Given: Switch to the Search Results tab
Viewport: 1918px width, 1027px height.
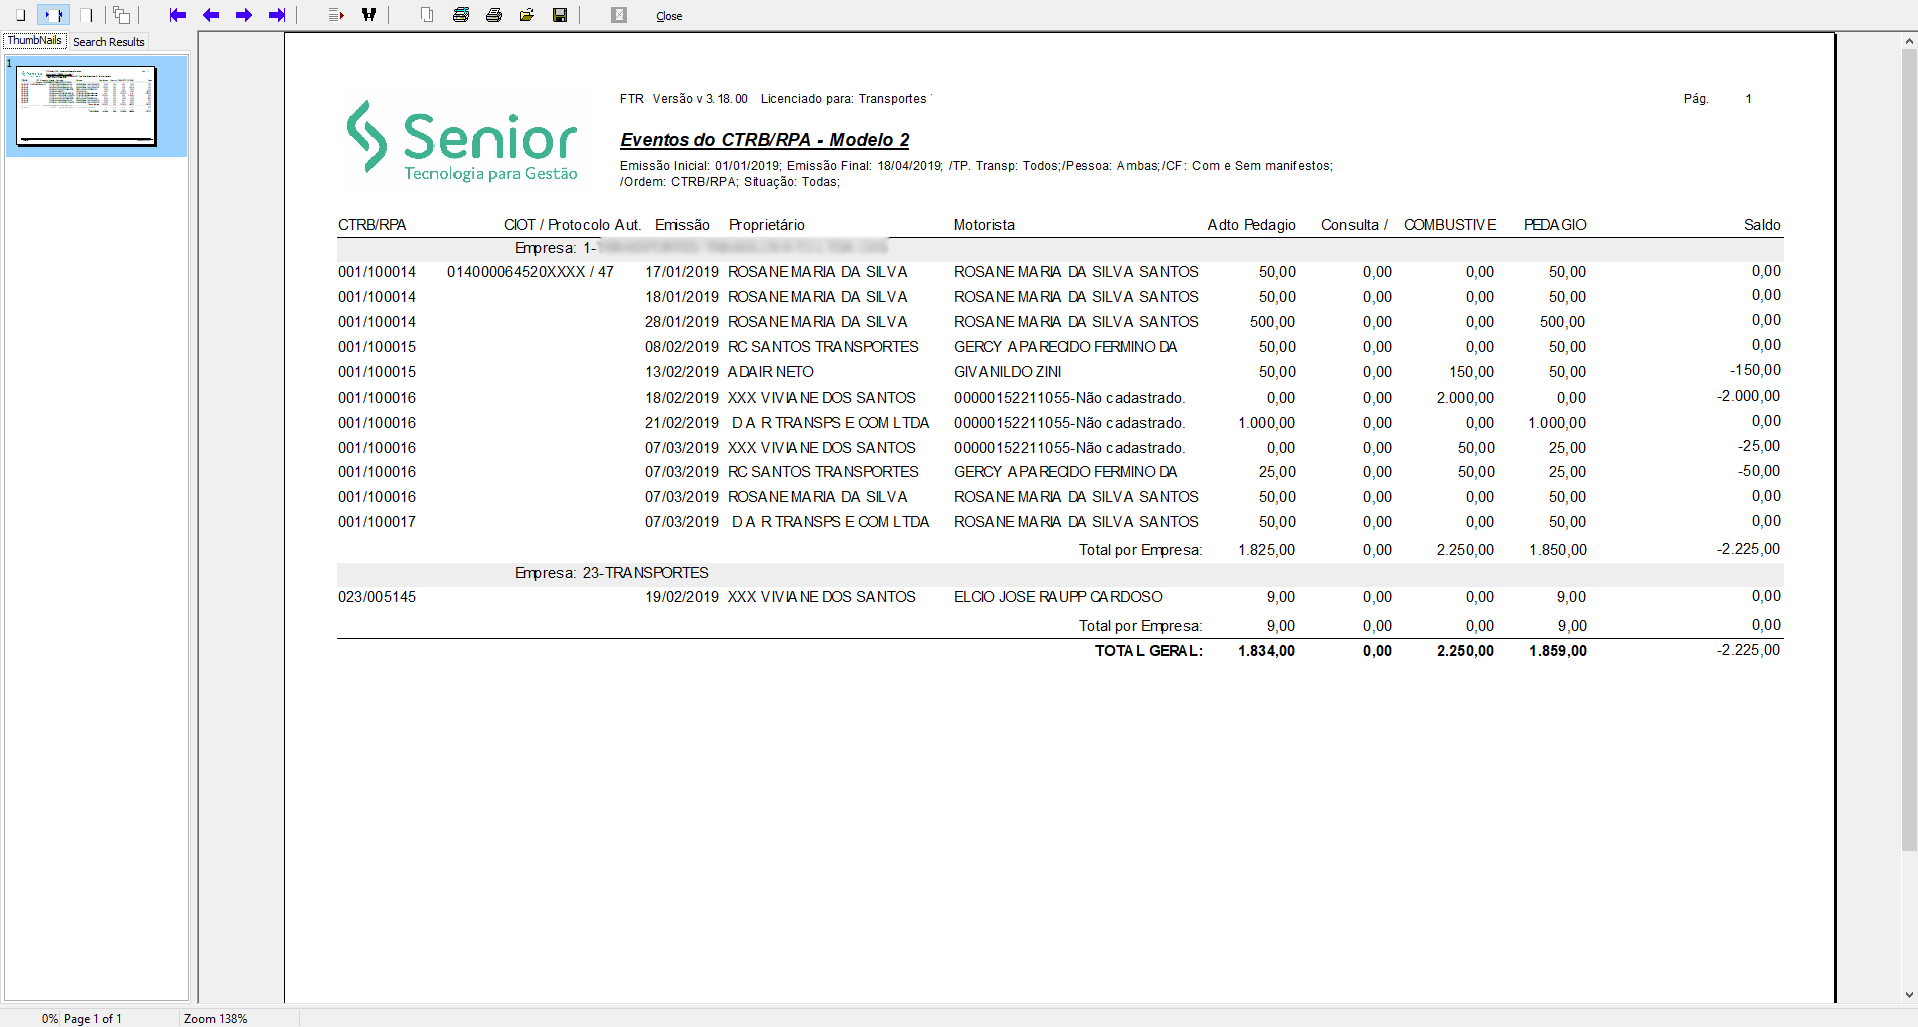Looking at the screenshot, I should point(109,42).
